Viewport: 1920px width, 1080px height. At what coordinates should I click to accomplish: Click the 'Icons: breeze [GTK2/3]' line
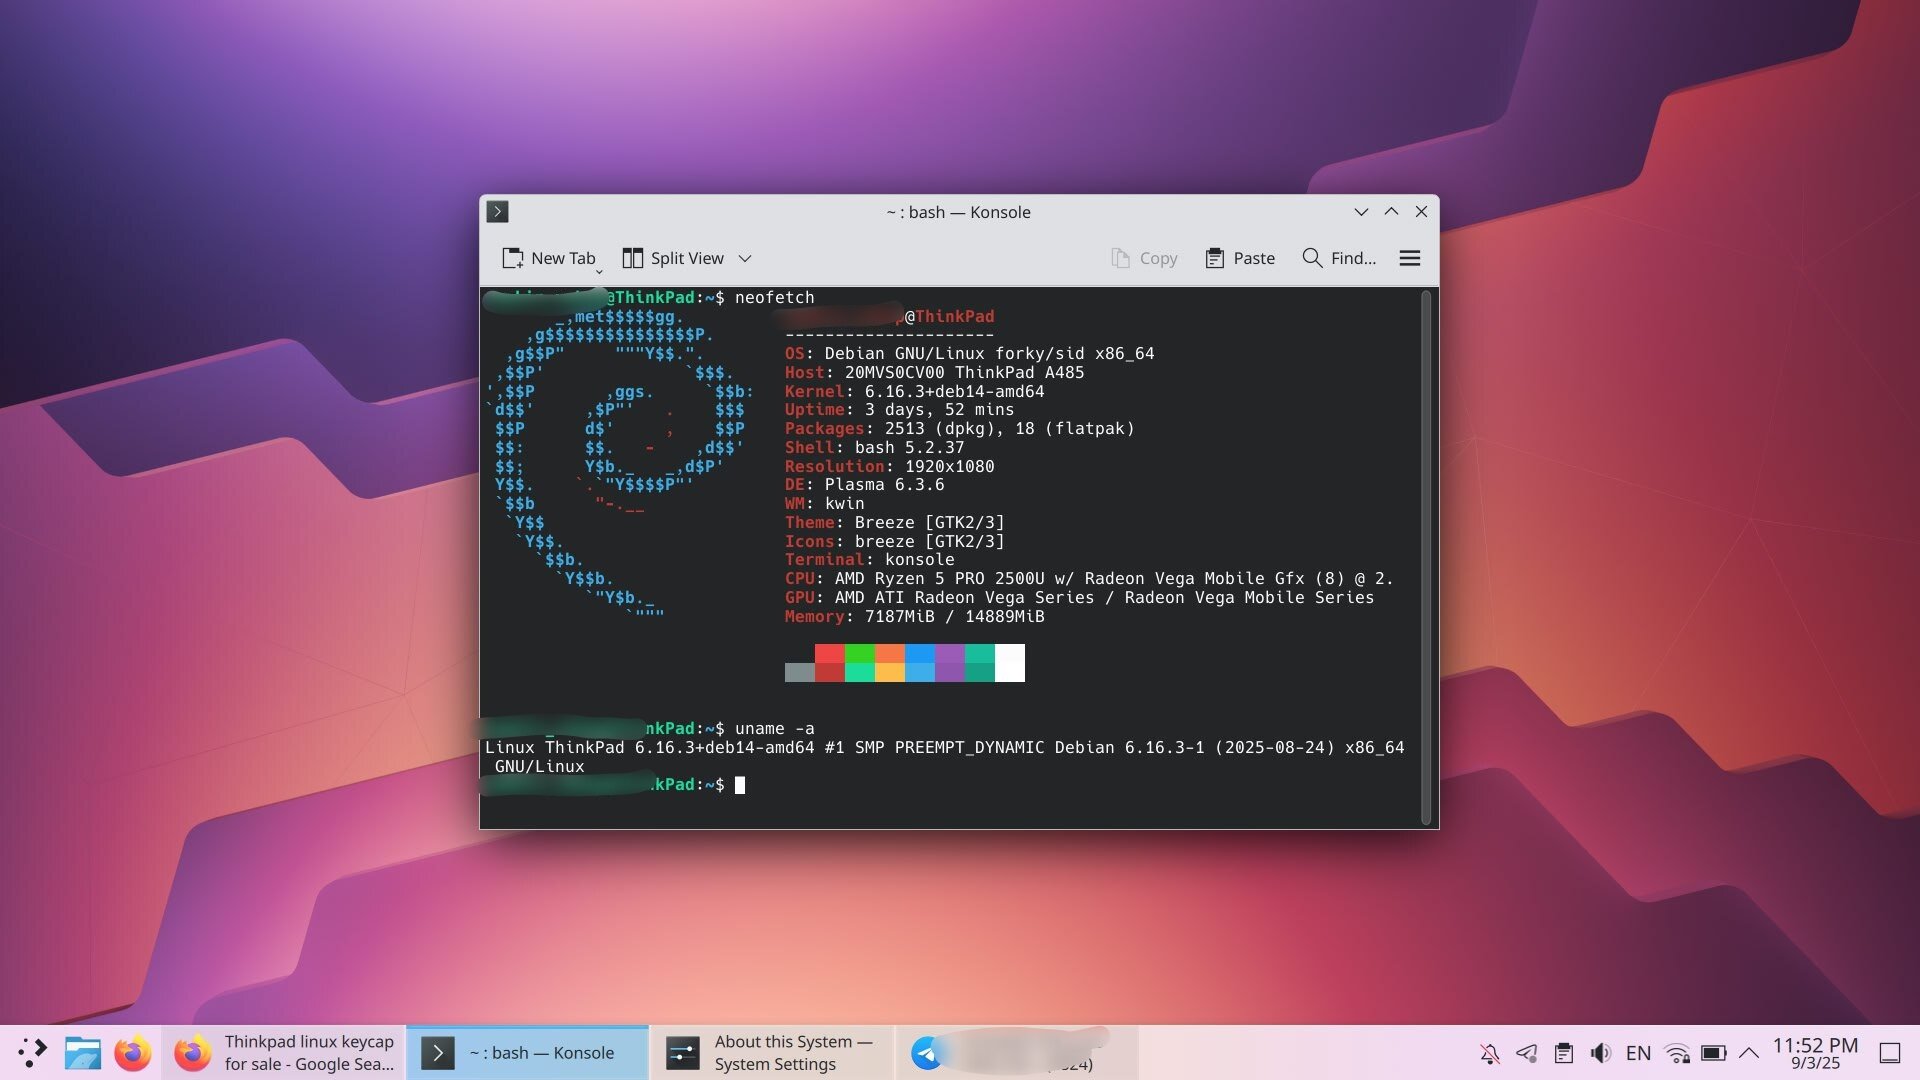894,541
